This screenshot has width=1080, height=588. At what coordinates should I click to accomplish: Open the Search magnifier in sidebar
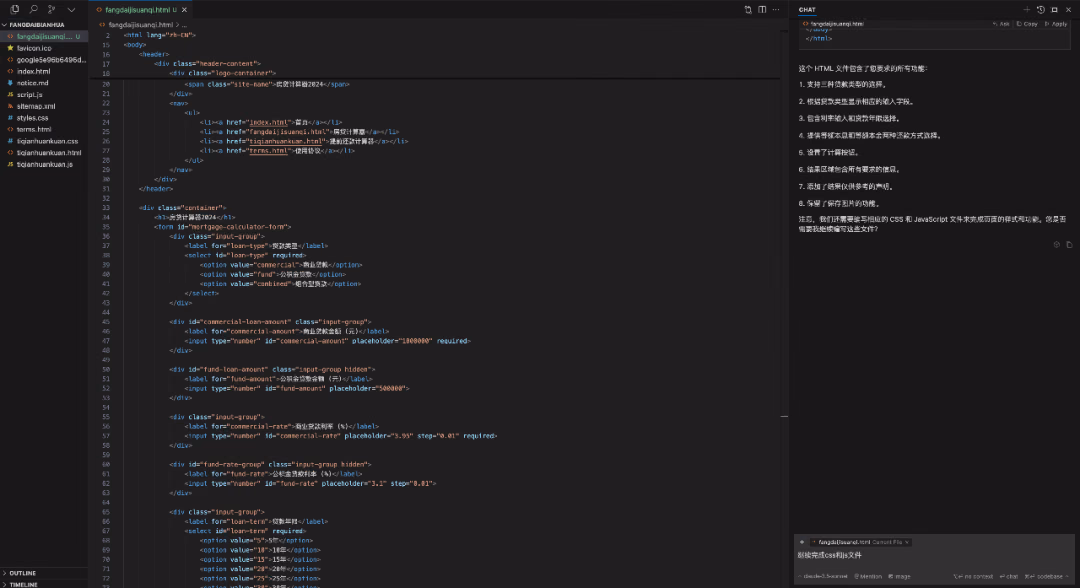[x=33, y=9]
